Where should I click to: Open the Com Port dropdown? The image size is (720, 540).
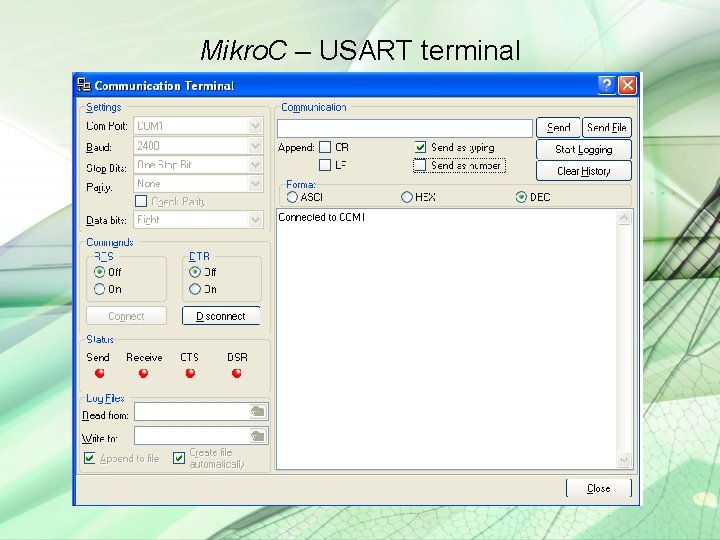coord(255,125)
